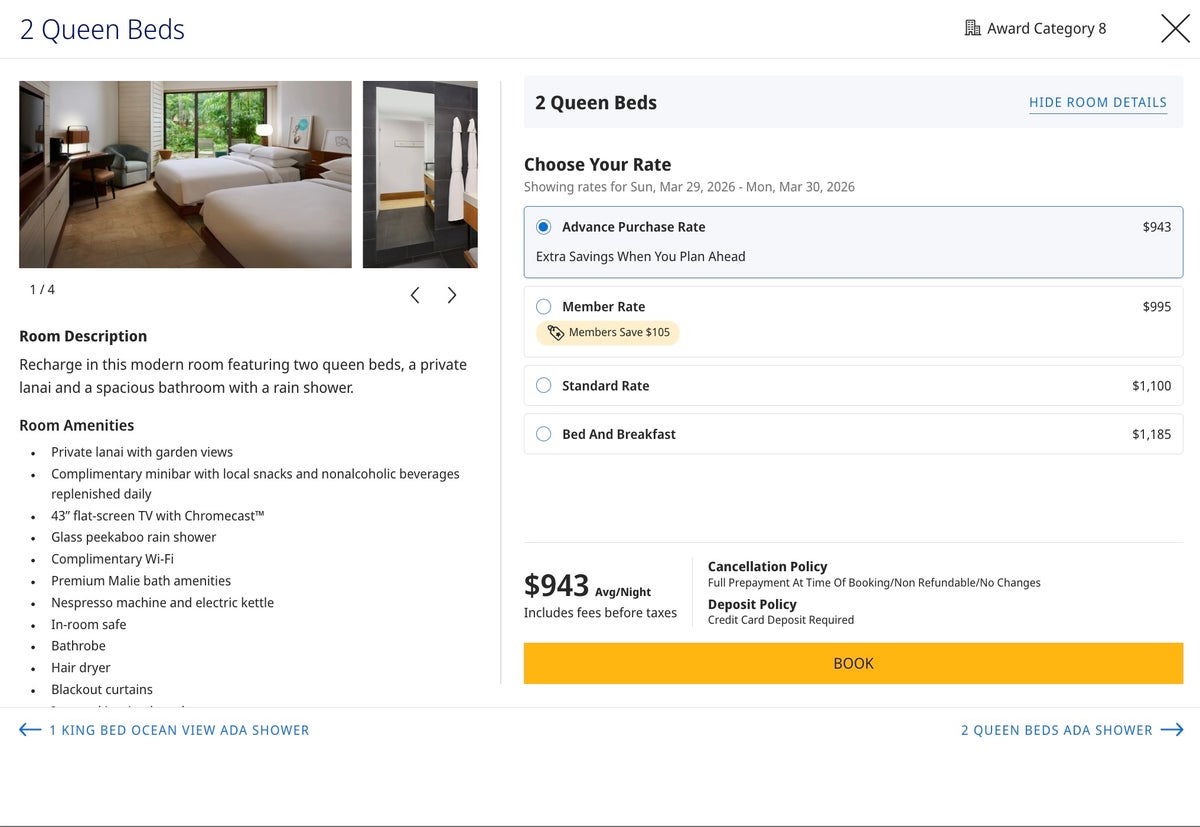Navigate to 2 Queen Beds ADA Shower

click(x=1056, y=730)
